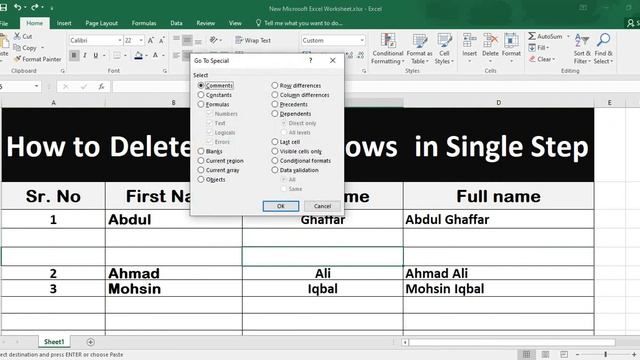Click the Delete cells icon
Viewport: 640px width, 360px height.
(490, 41)
